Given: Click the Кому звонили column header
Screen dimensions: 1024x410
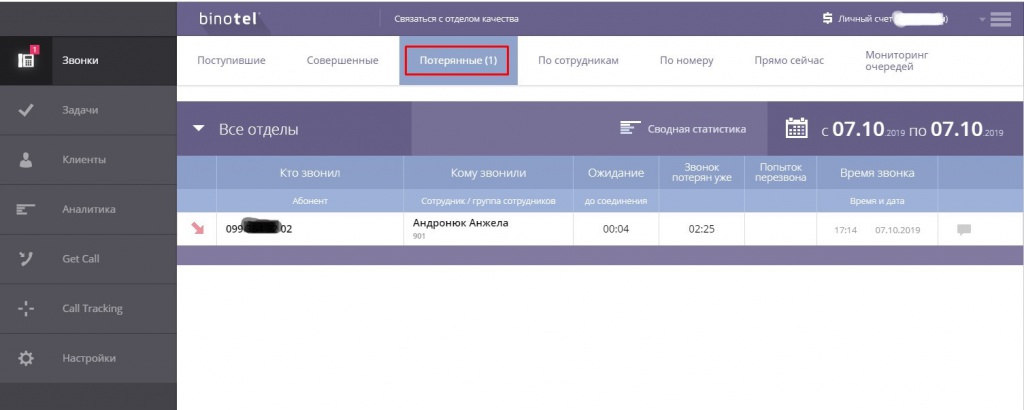Looking at the screenshot, I should click(x=488, y=173).
